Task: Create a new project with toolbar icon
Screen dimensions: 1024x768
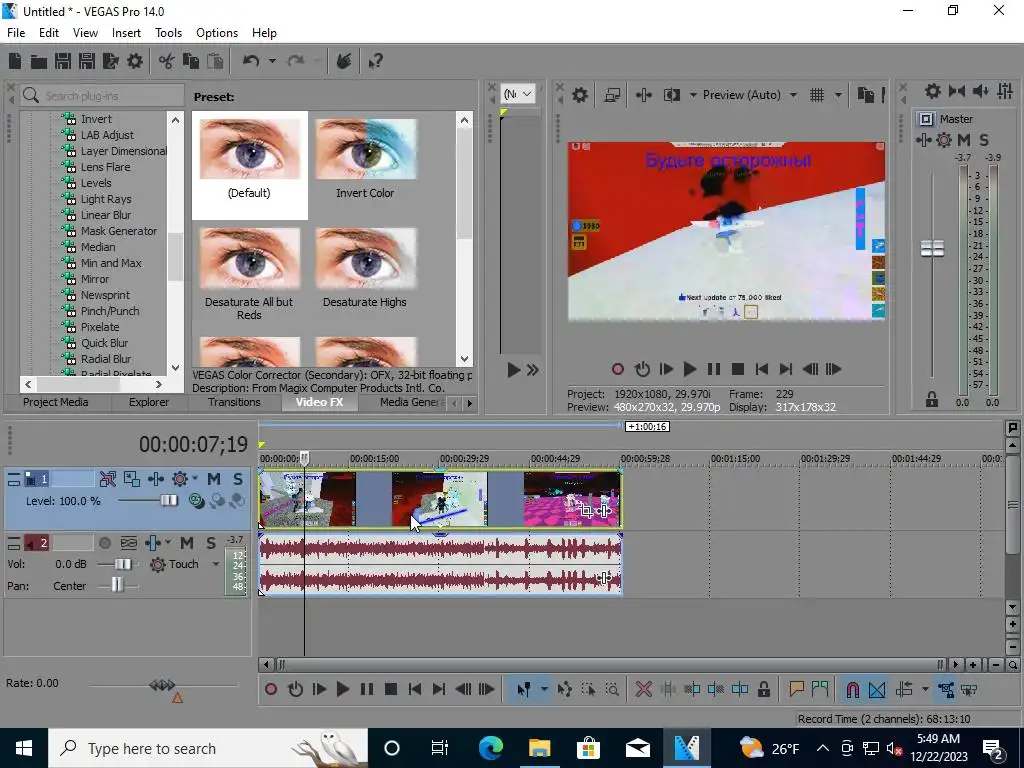Action: point(15,61)
